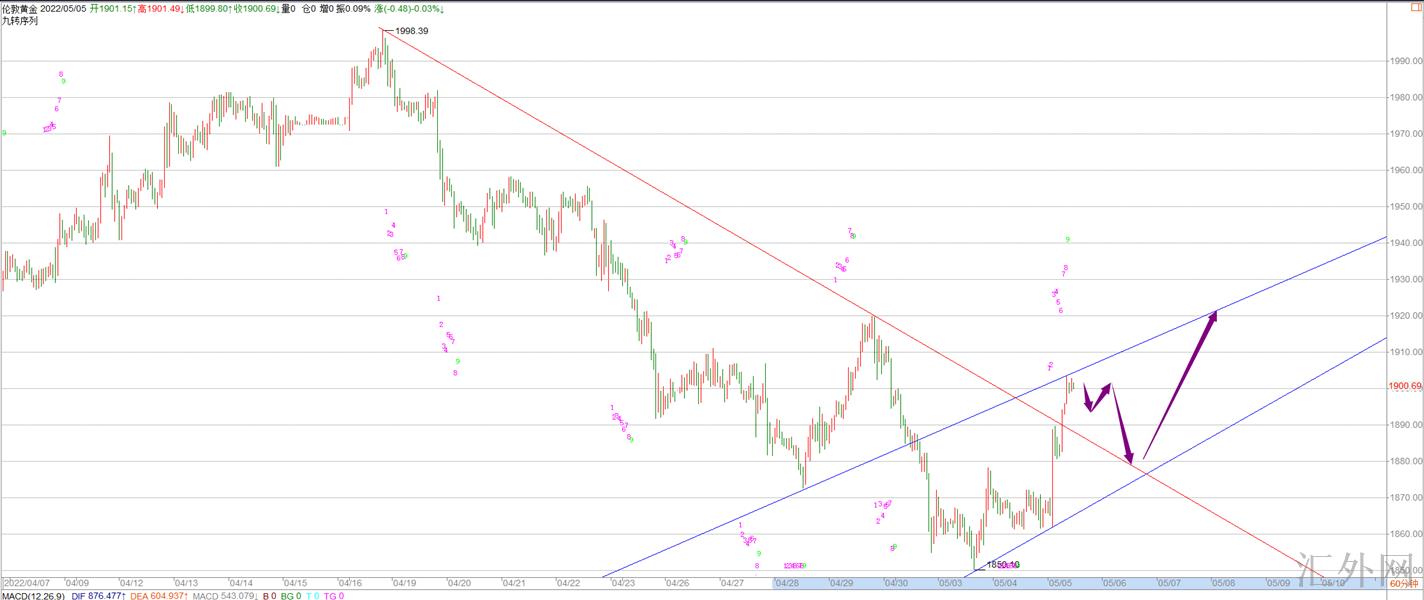Image resolution: width=1424 pixels, height=600 pixels.
Task: Select the small purple down arrow near 1900
Action: tap(1090, 400)
